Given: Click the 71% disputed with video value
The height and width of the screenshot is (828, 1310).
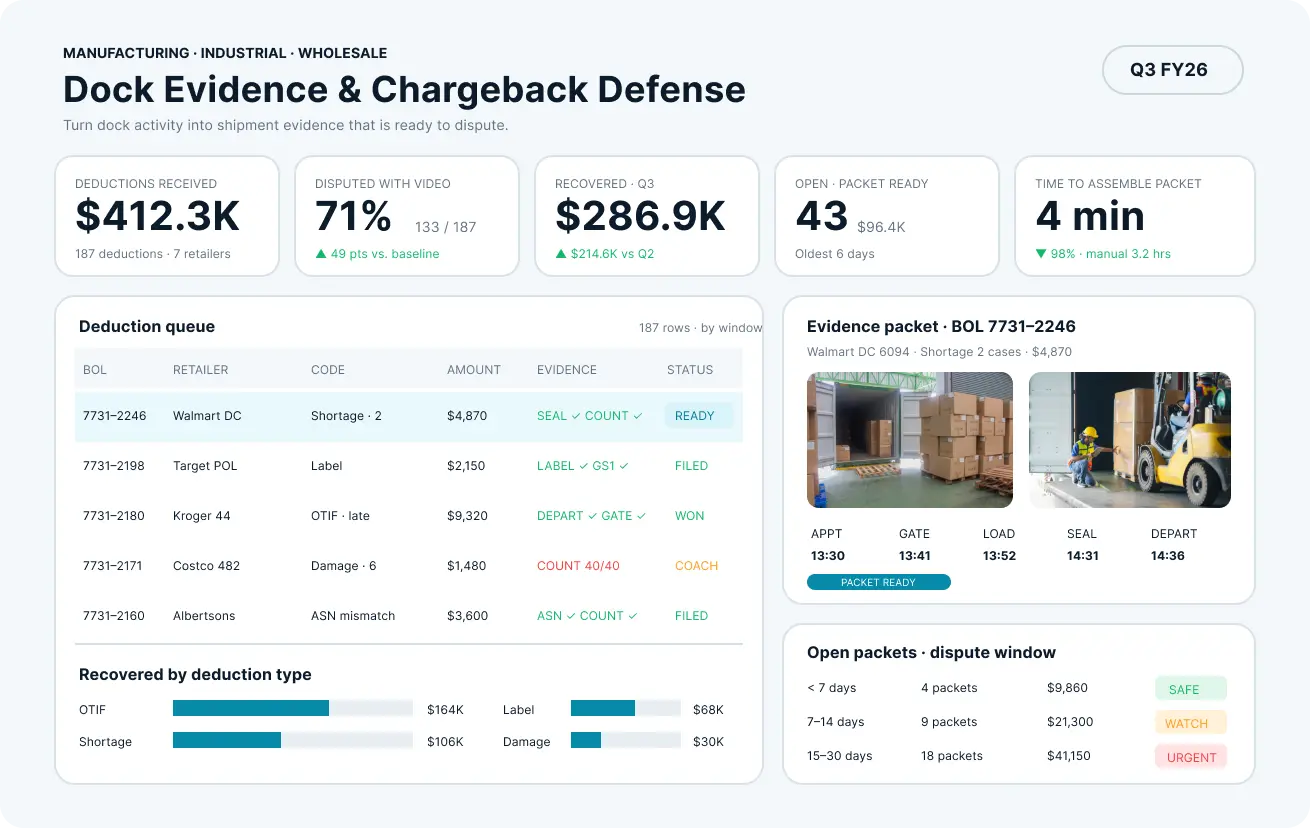Looking at the screenshot, I should [353, 217].
